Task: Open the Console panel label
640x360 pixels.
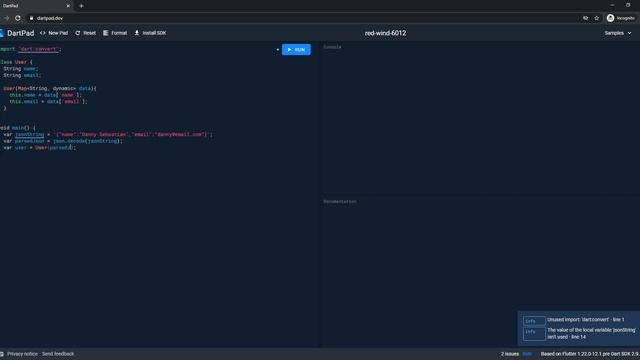Action: (x=332, y=47)
